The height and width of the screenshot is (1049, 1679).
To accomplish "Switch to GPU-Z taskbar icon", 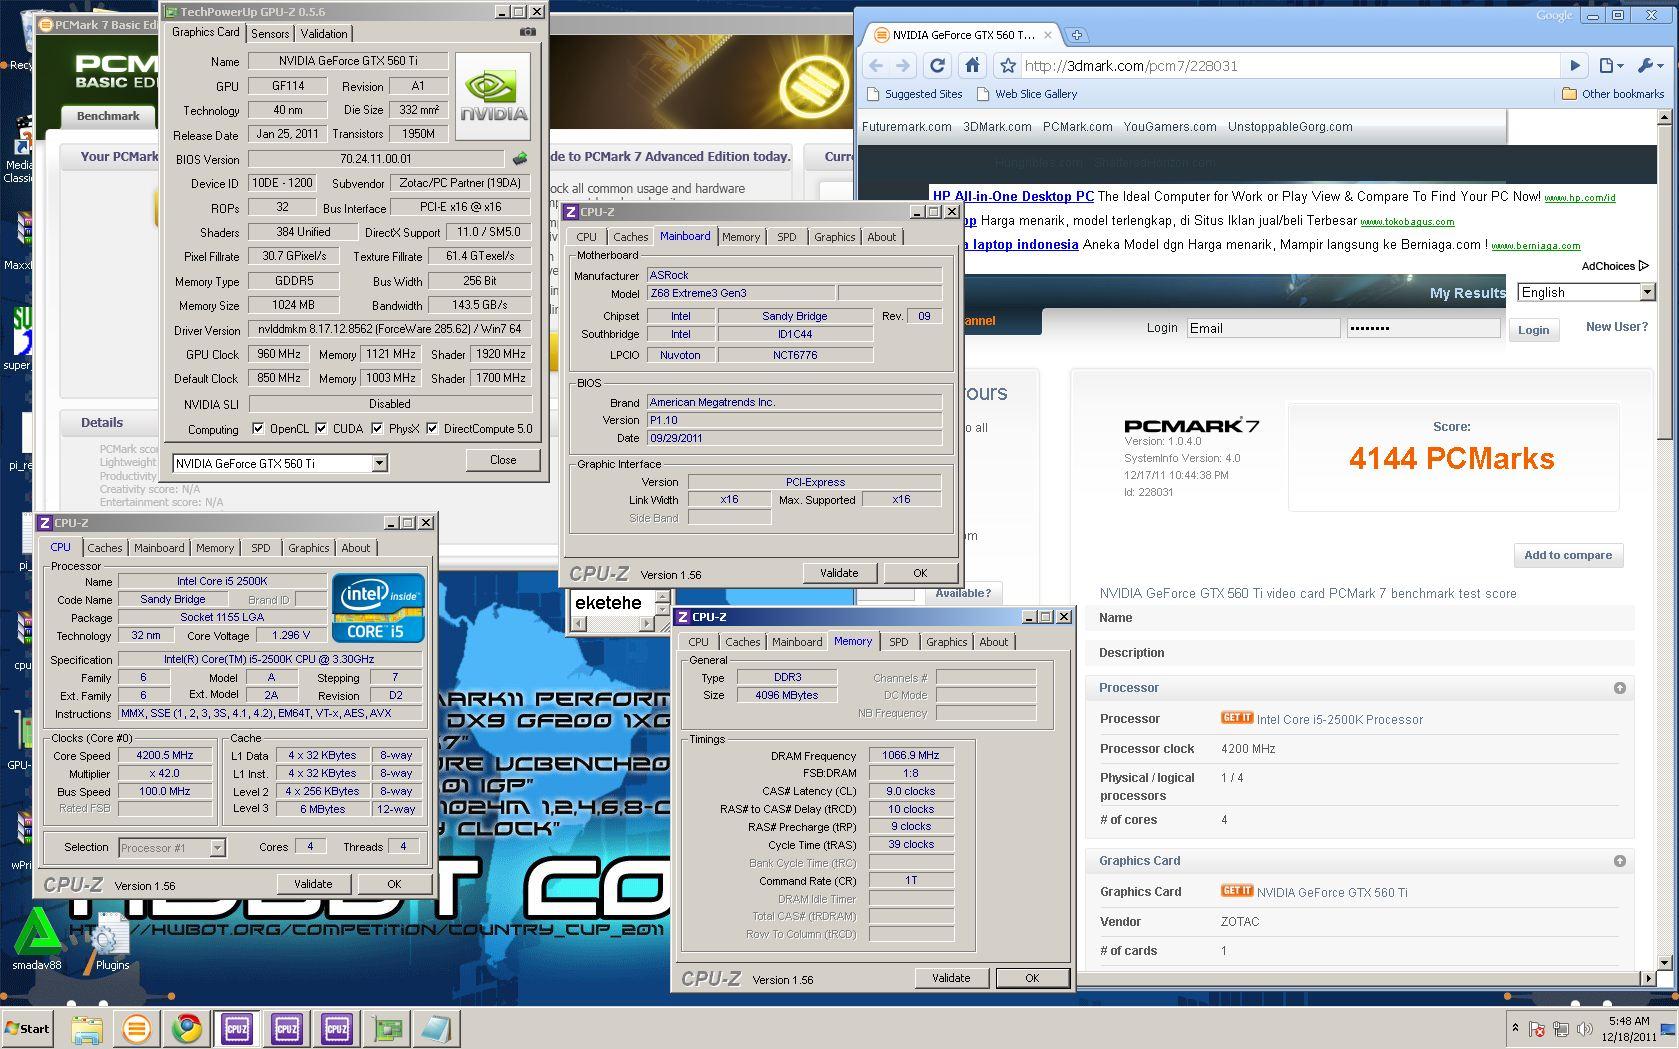I will (387, 1028).
